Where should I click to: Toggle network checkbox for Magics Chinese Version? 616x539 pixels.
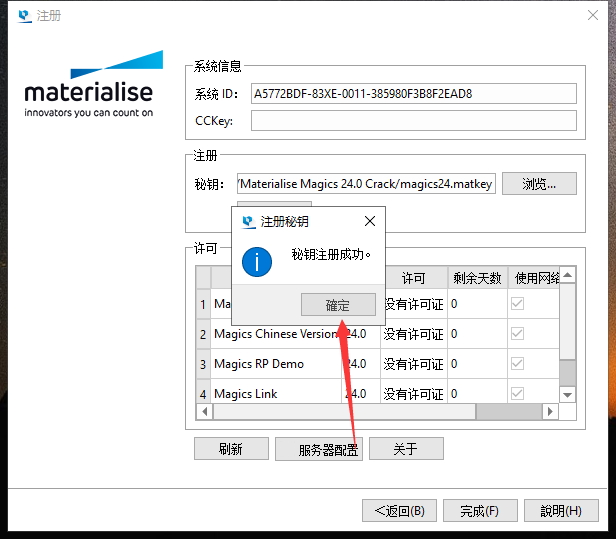(x=517, y=334)
